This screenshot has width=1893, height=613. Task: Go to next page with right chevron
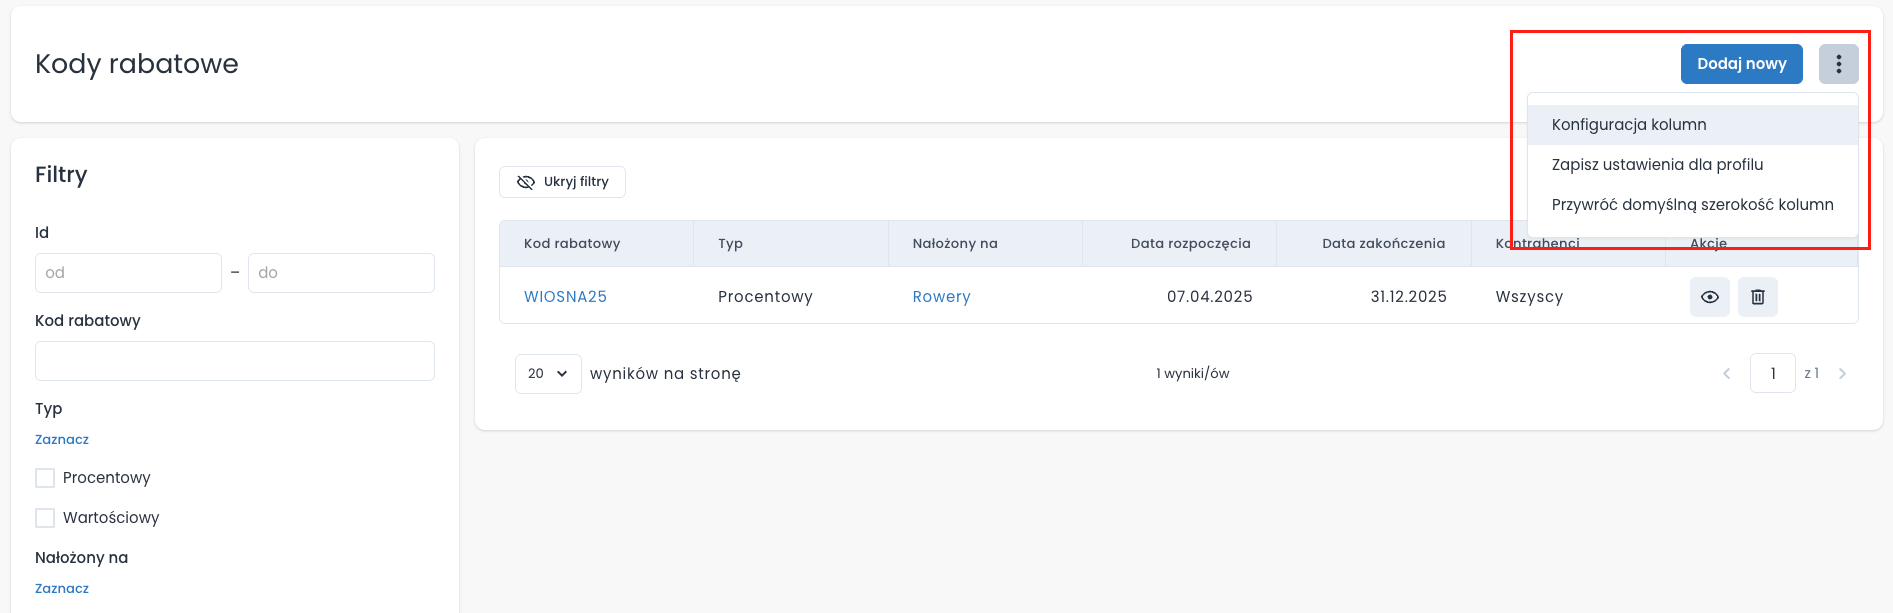tap(1842, 374)
